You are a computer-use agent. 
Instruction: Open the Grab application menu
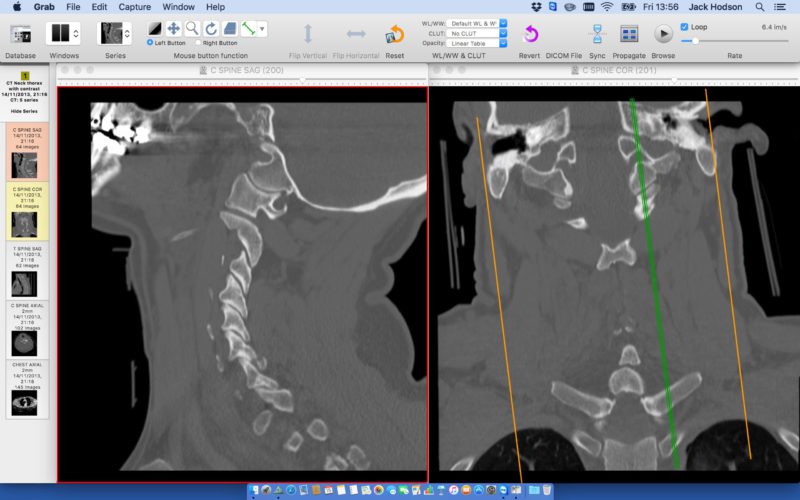tap(44, 7)
